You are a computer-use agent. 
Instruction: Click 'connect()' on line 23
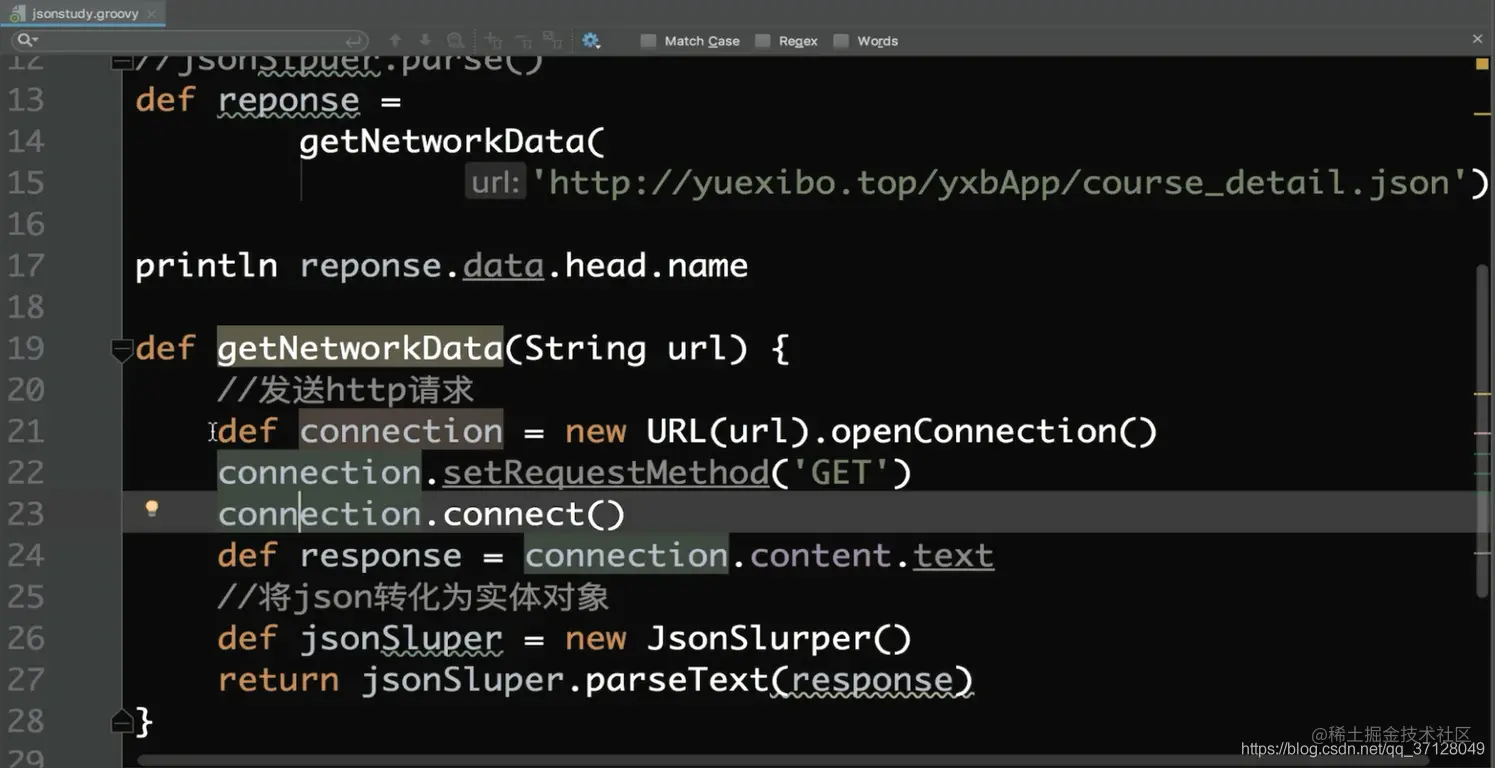pyautogui.click(x=534, y=515)
